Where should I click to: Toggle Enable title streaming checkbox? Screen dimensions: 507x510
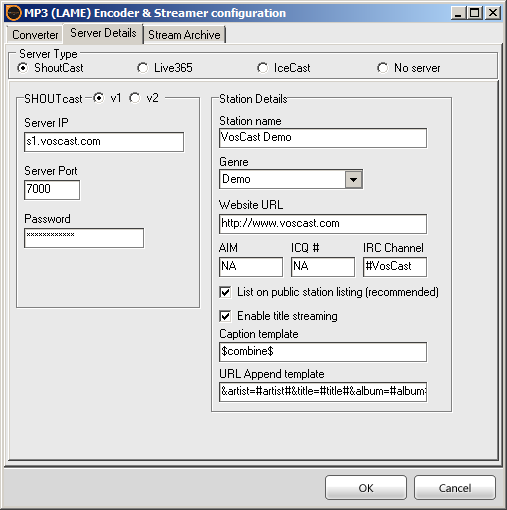(225, 316)
